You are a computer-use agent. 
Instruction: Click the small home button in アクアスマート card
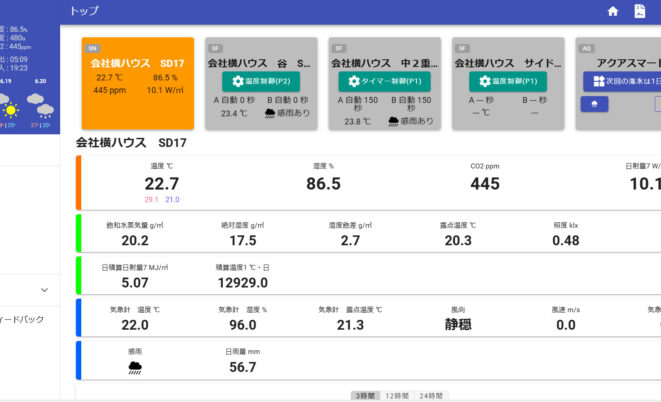click(x=595, y=104)
